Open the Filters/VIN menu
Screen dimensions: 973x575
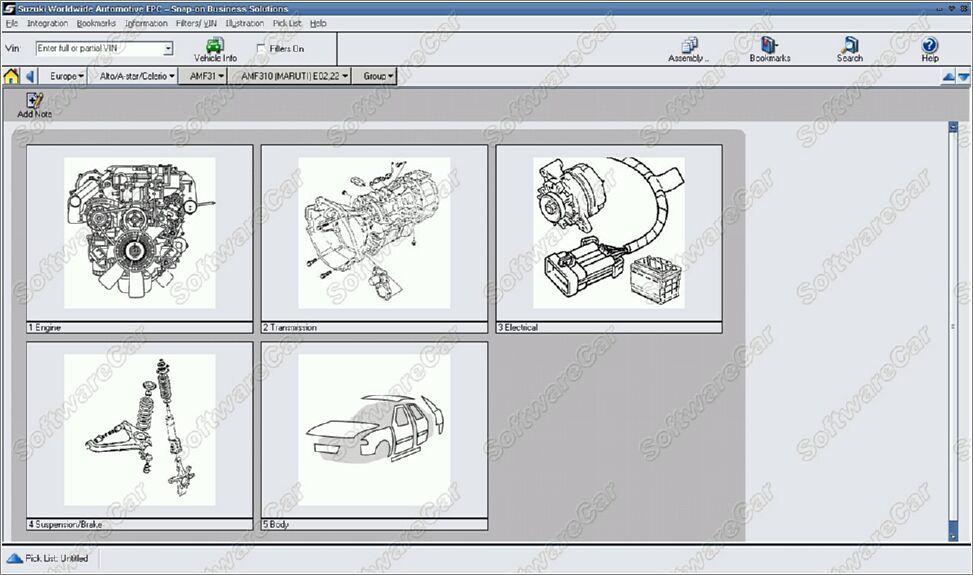[196, 24]
